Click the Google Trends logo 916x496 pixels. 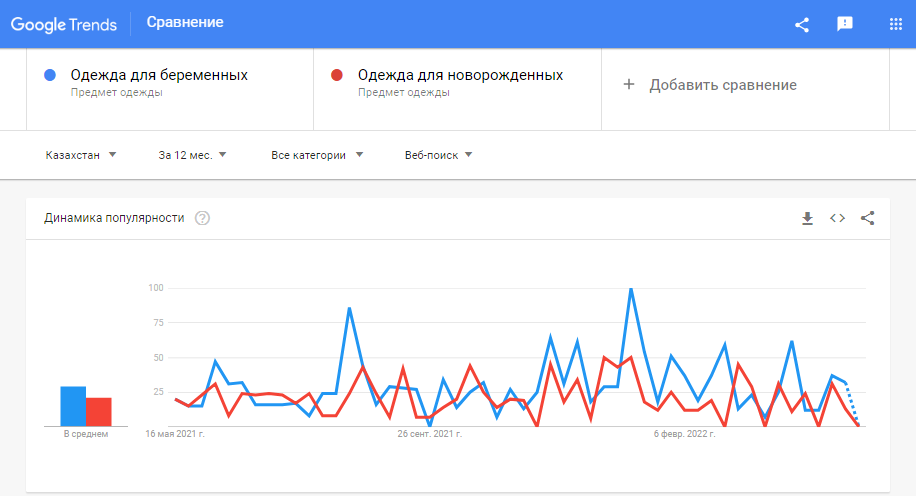click(x=64, y=23)
